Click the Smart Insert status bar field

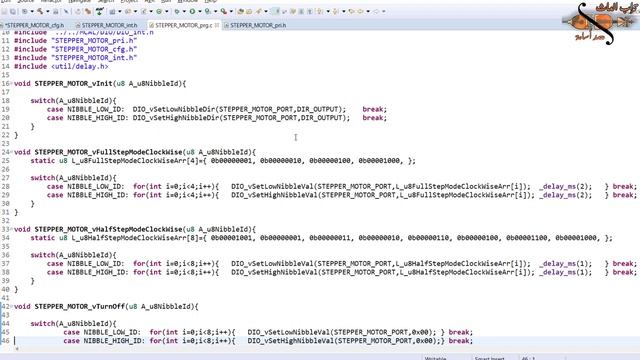pos(489,358)
